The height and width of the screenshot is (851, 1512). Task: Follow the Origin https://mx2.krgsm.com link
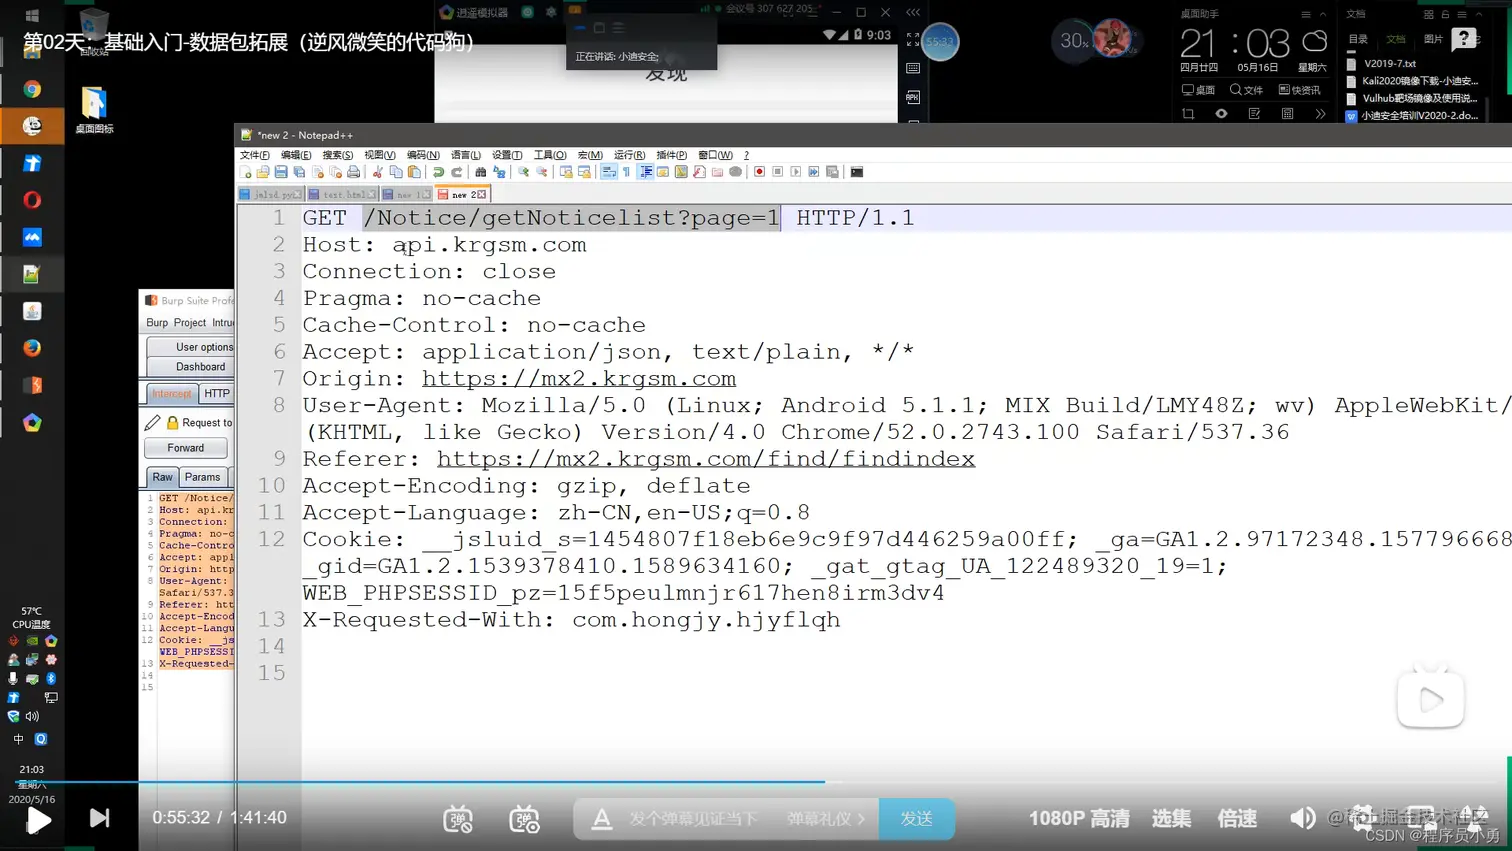(579, 379)
